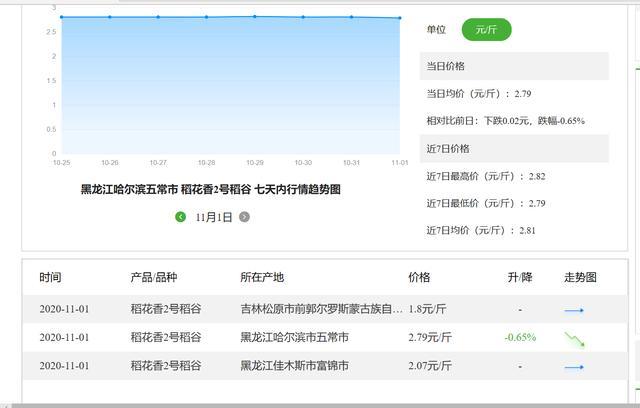The image size is (640, 408).
Task: Click the green previous-date arrow
Action: (x=181, y=216)
